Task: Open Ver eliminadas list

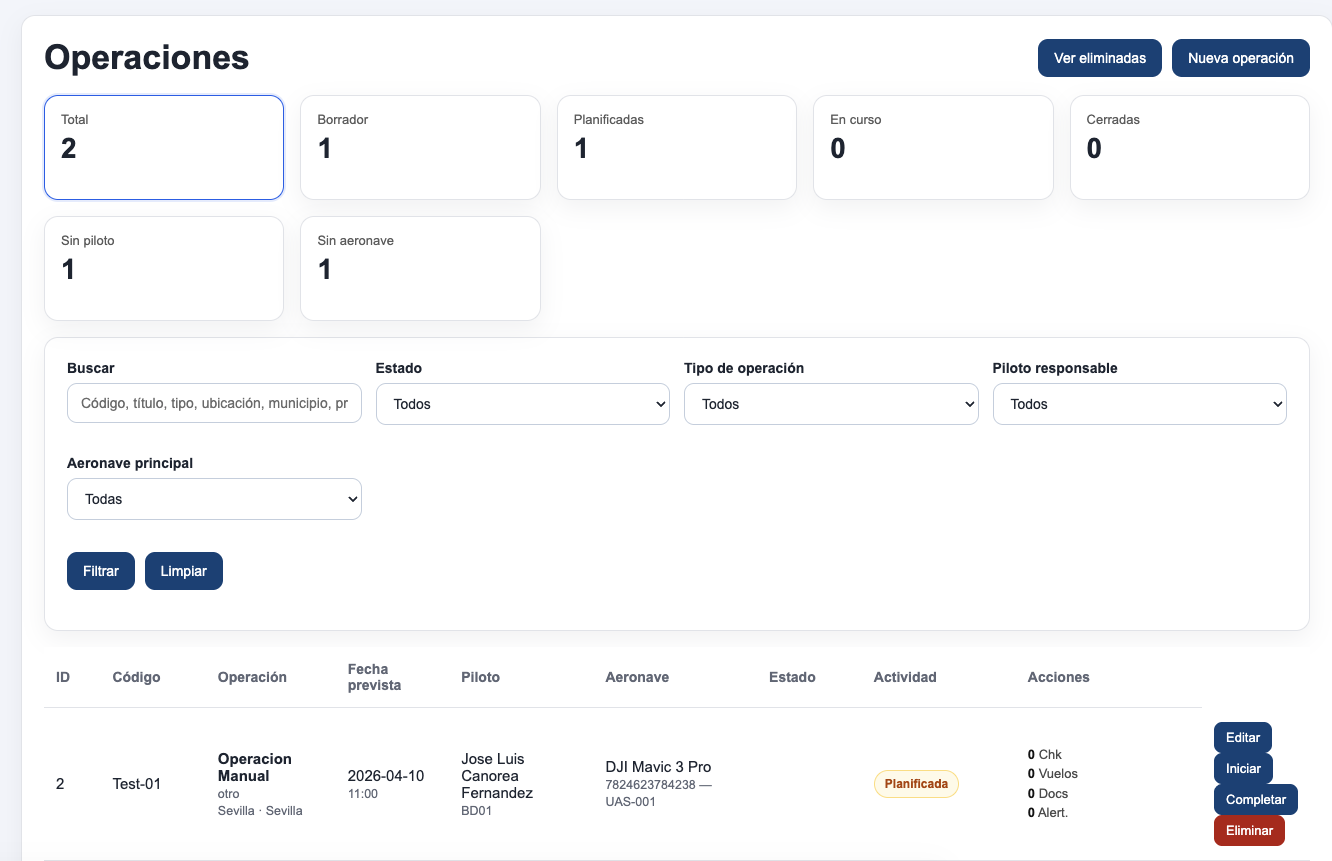Action: click(x=1100, y=58)
